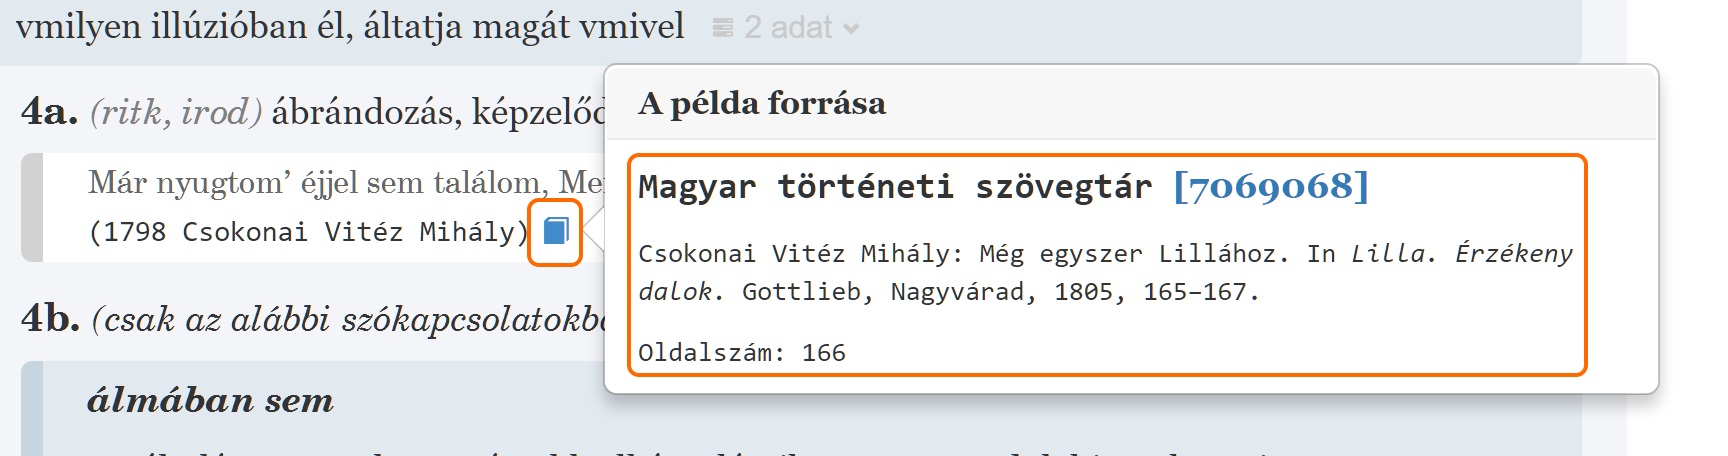Click the list icon beside "2 adat"

pyautogui.click(x=723, y=28)
